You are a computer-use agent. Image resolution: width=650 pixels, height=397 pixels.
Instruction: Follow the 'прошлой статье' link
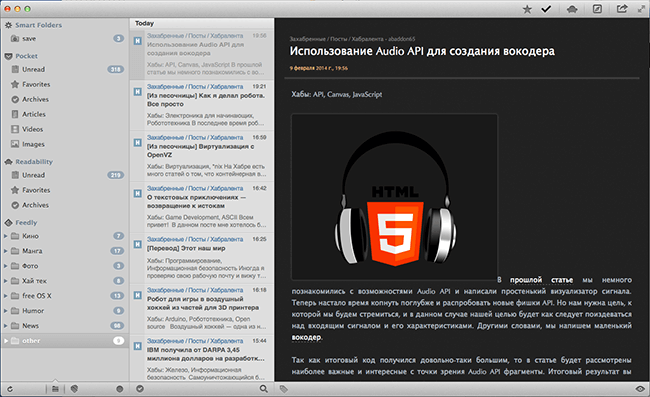541,280
